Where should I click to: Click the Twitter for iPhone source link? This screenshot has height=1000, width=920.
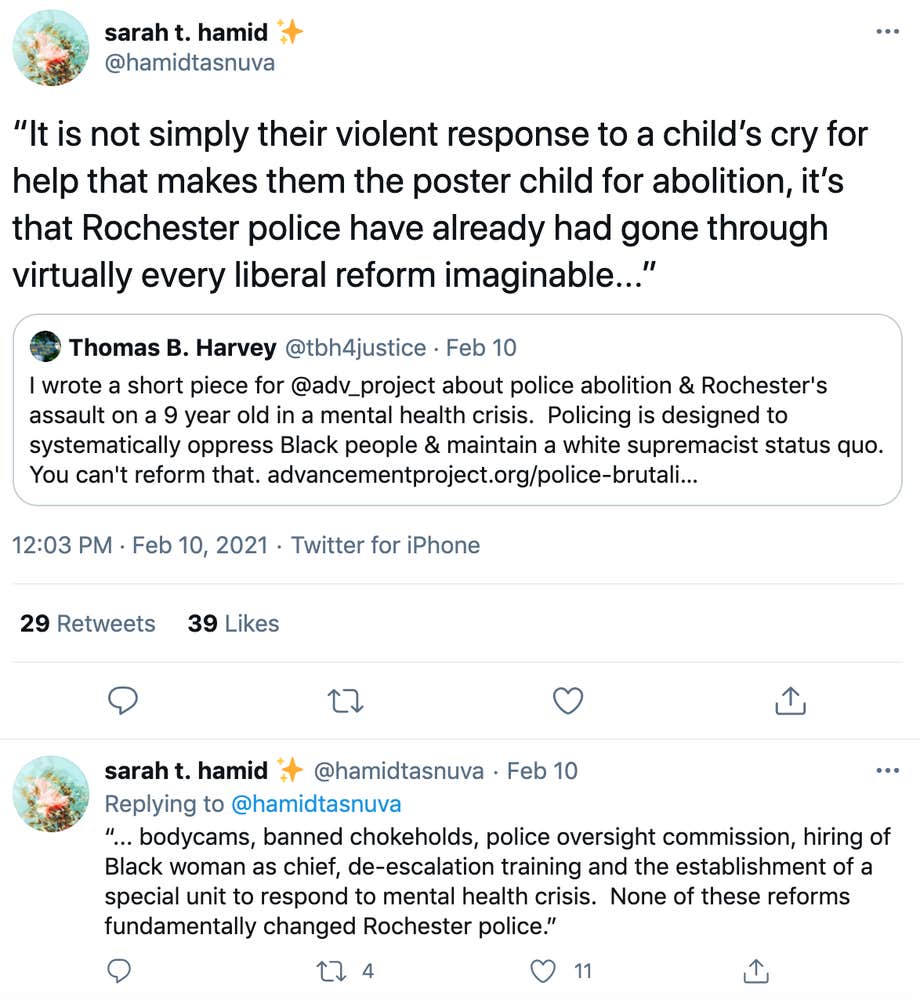tap(385, 545)
